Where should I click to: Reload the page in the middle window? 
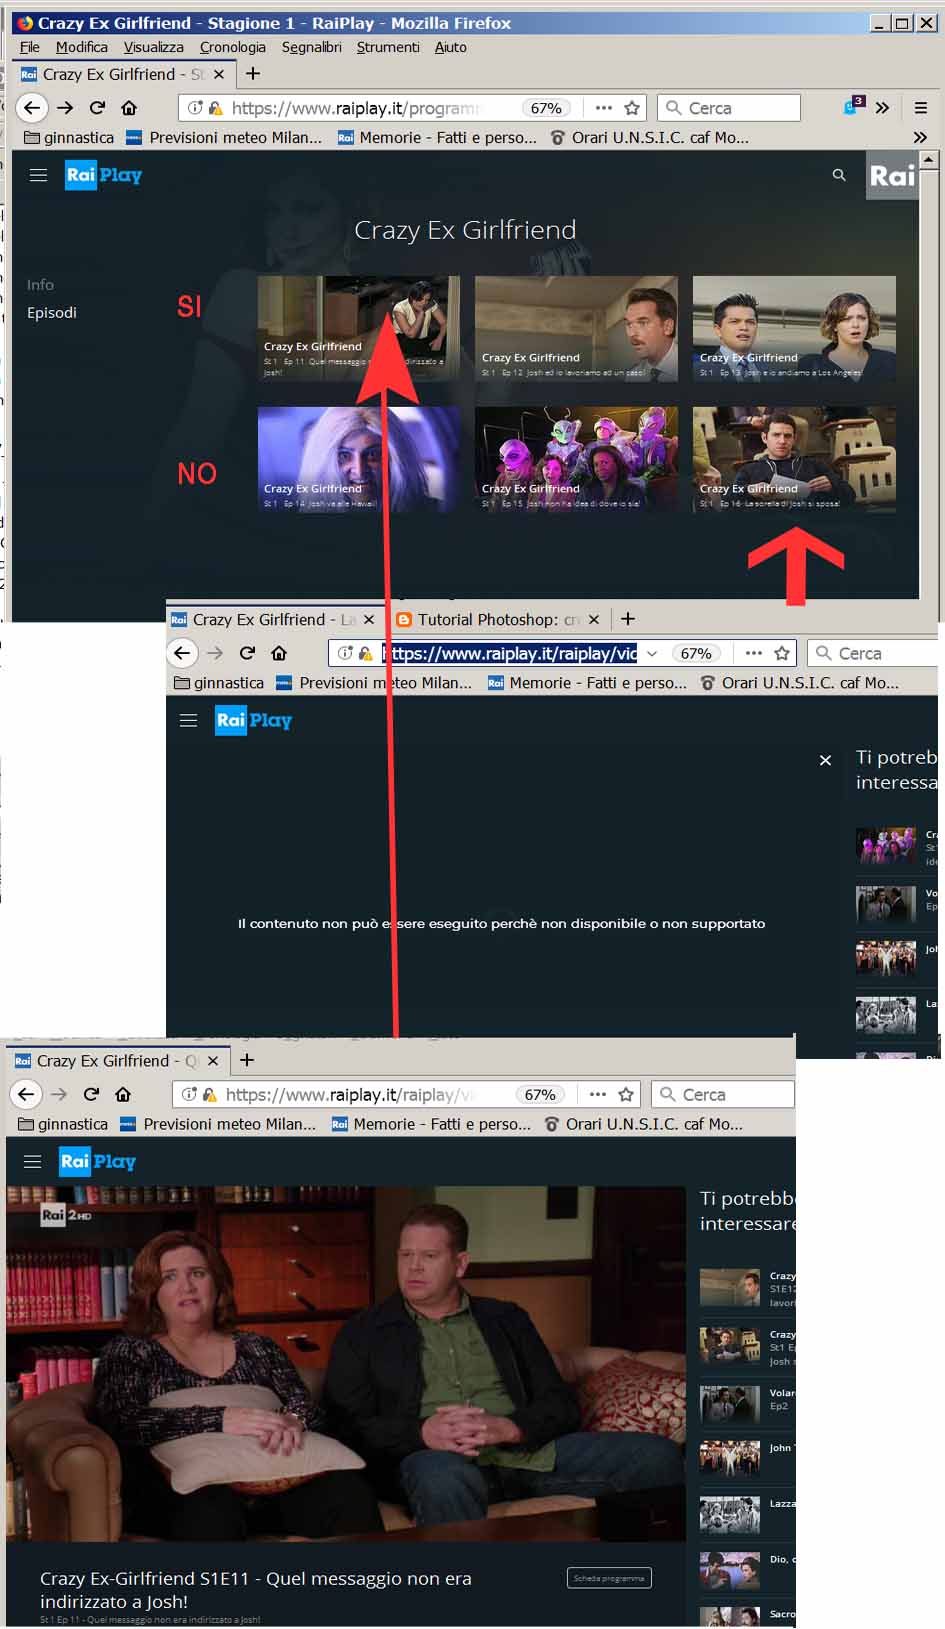[247, 653]
